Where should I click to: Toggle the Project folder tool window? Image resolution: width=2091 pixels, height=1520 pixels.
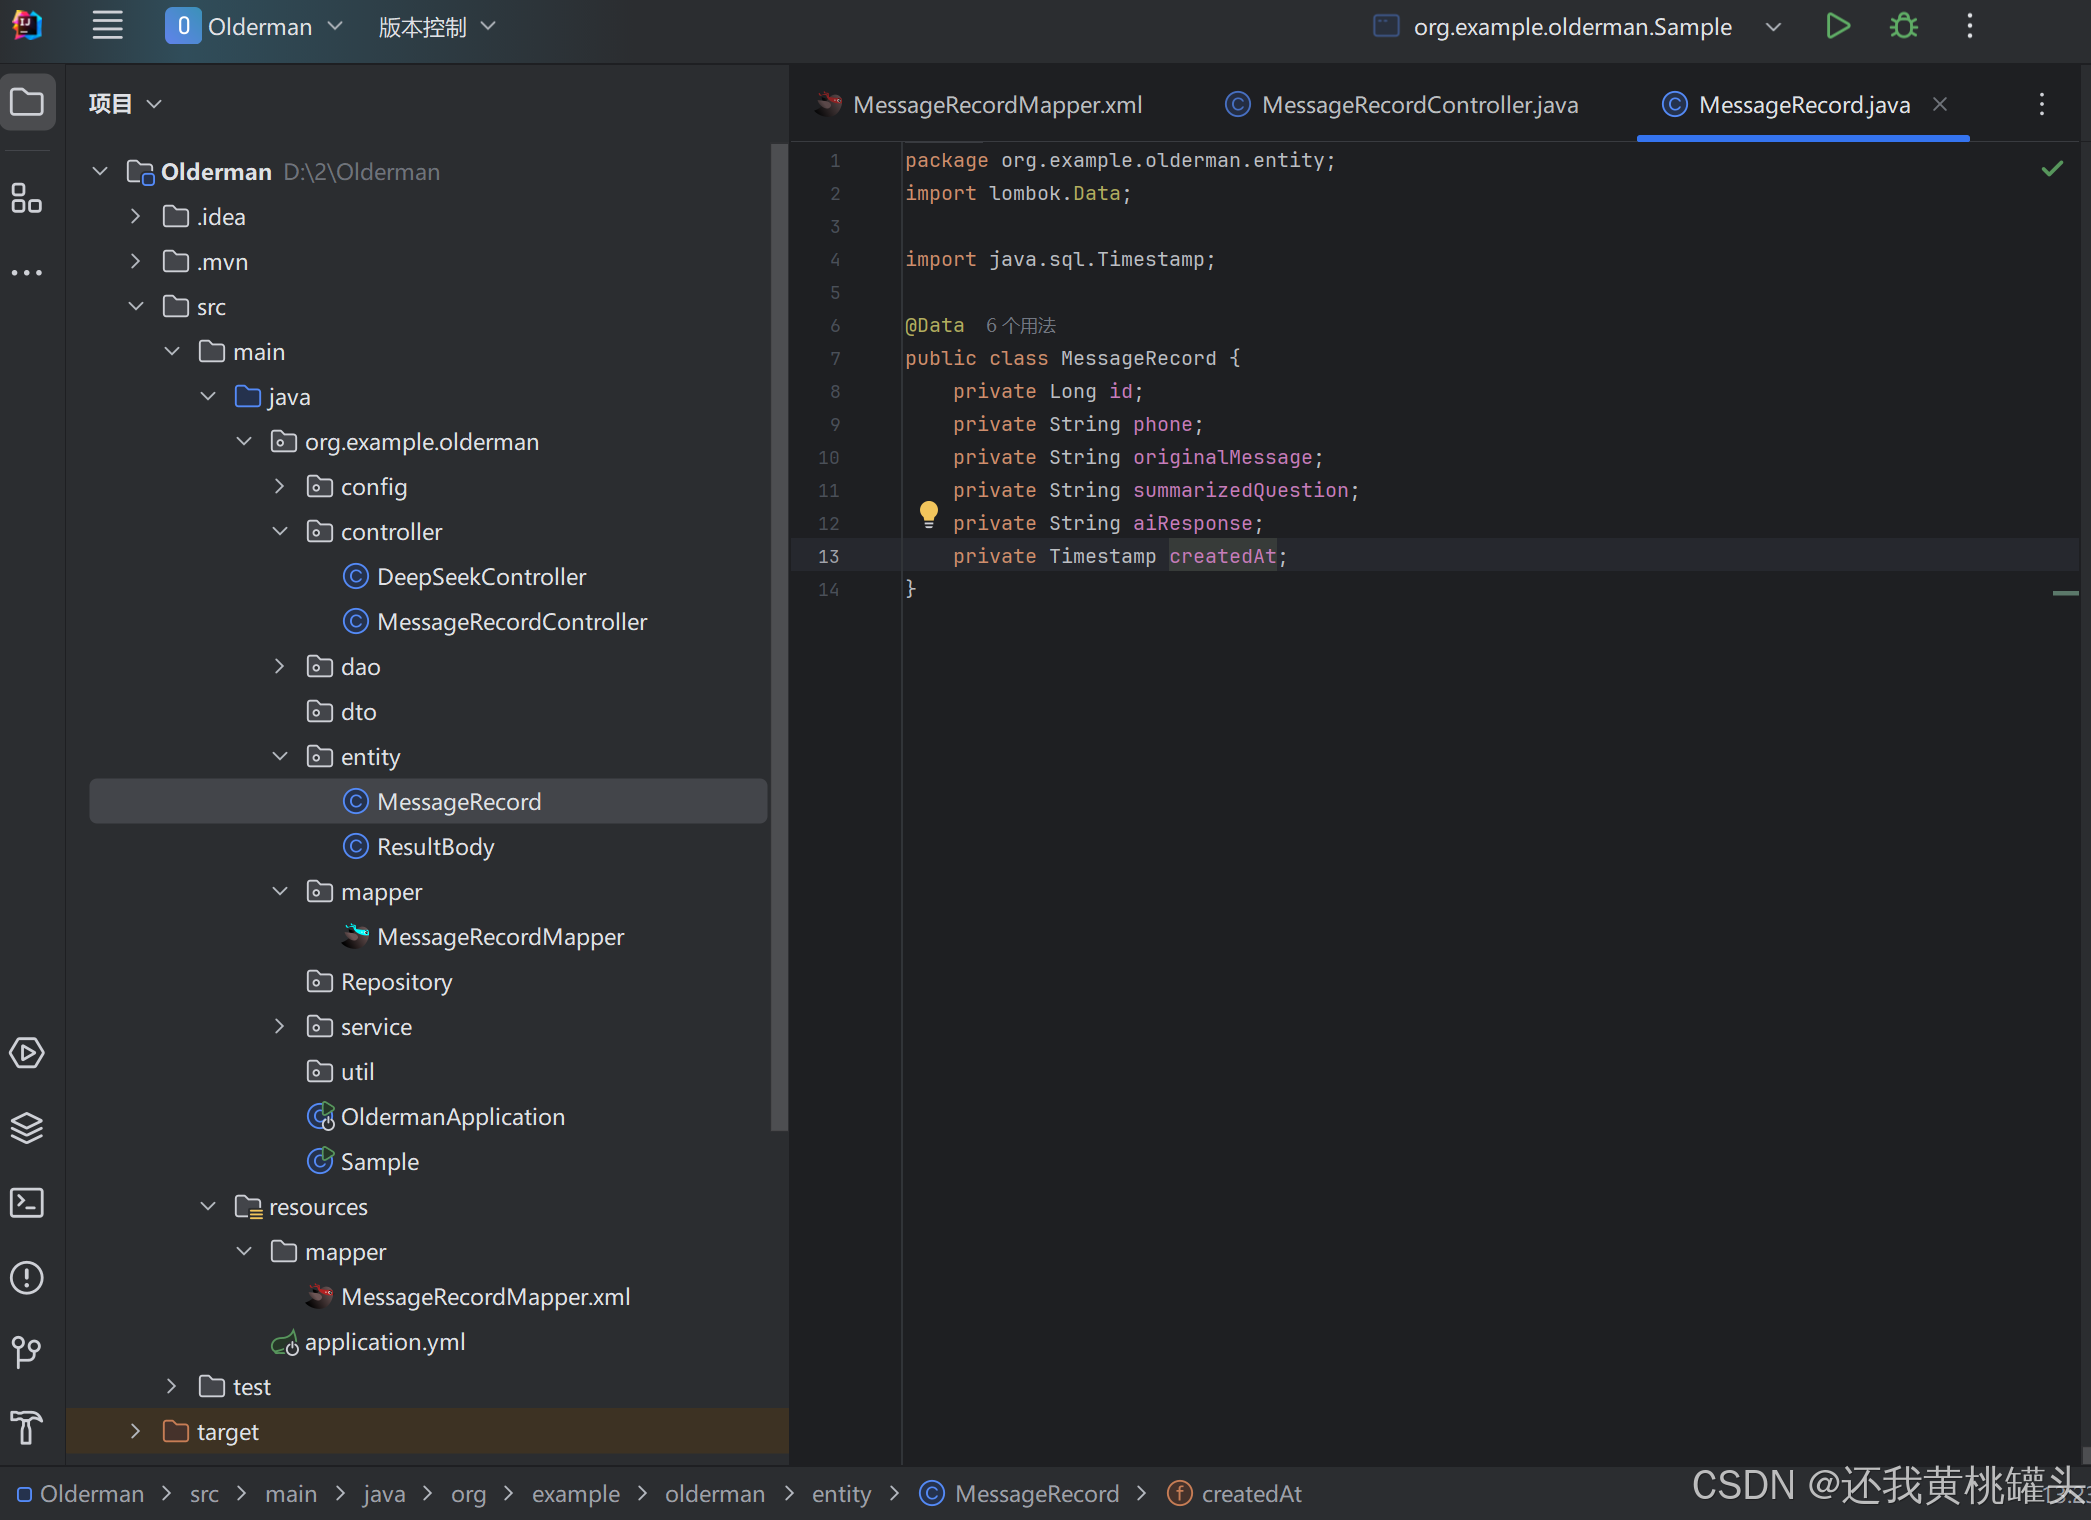click(27, 102)
